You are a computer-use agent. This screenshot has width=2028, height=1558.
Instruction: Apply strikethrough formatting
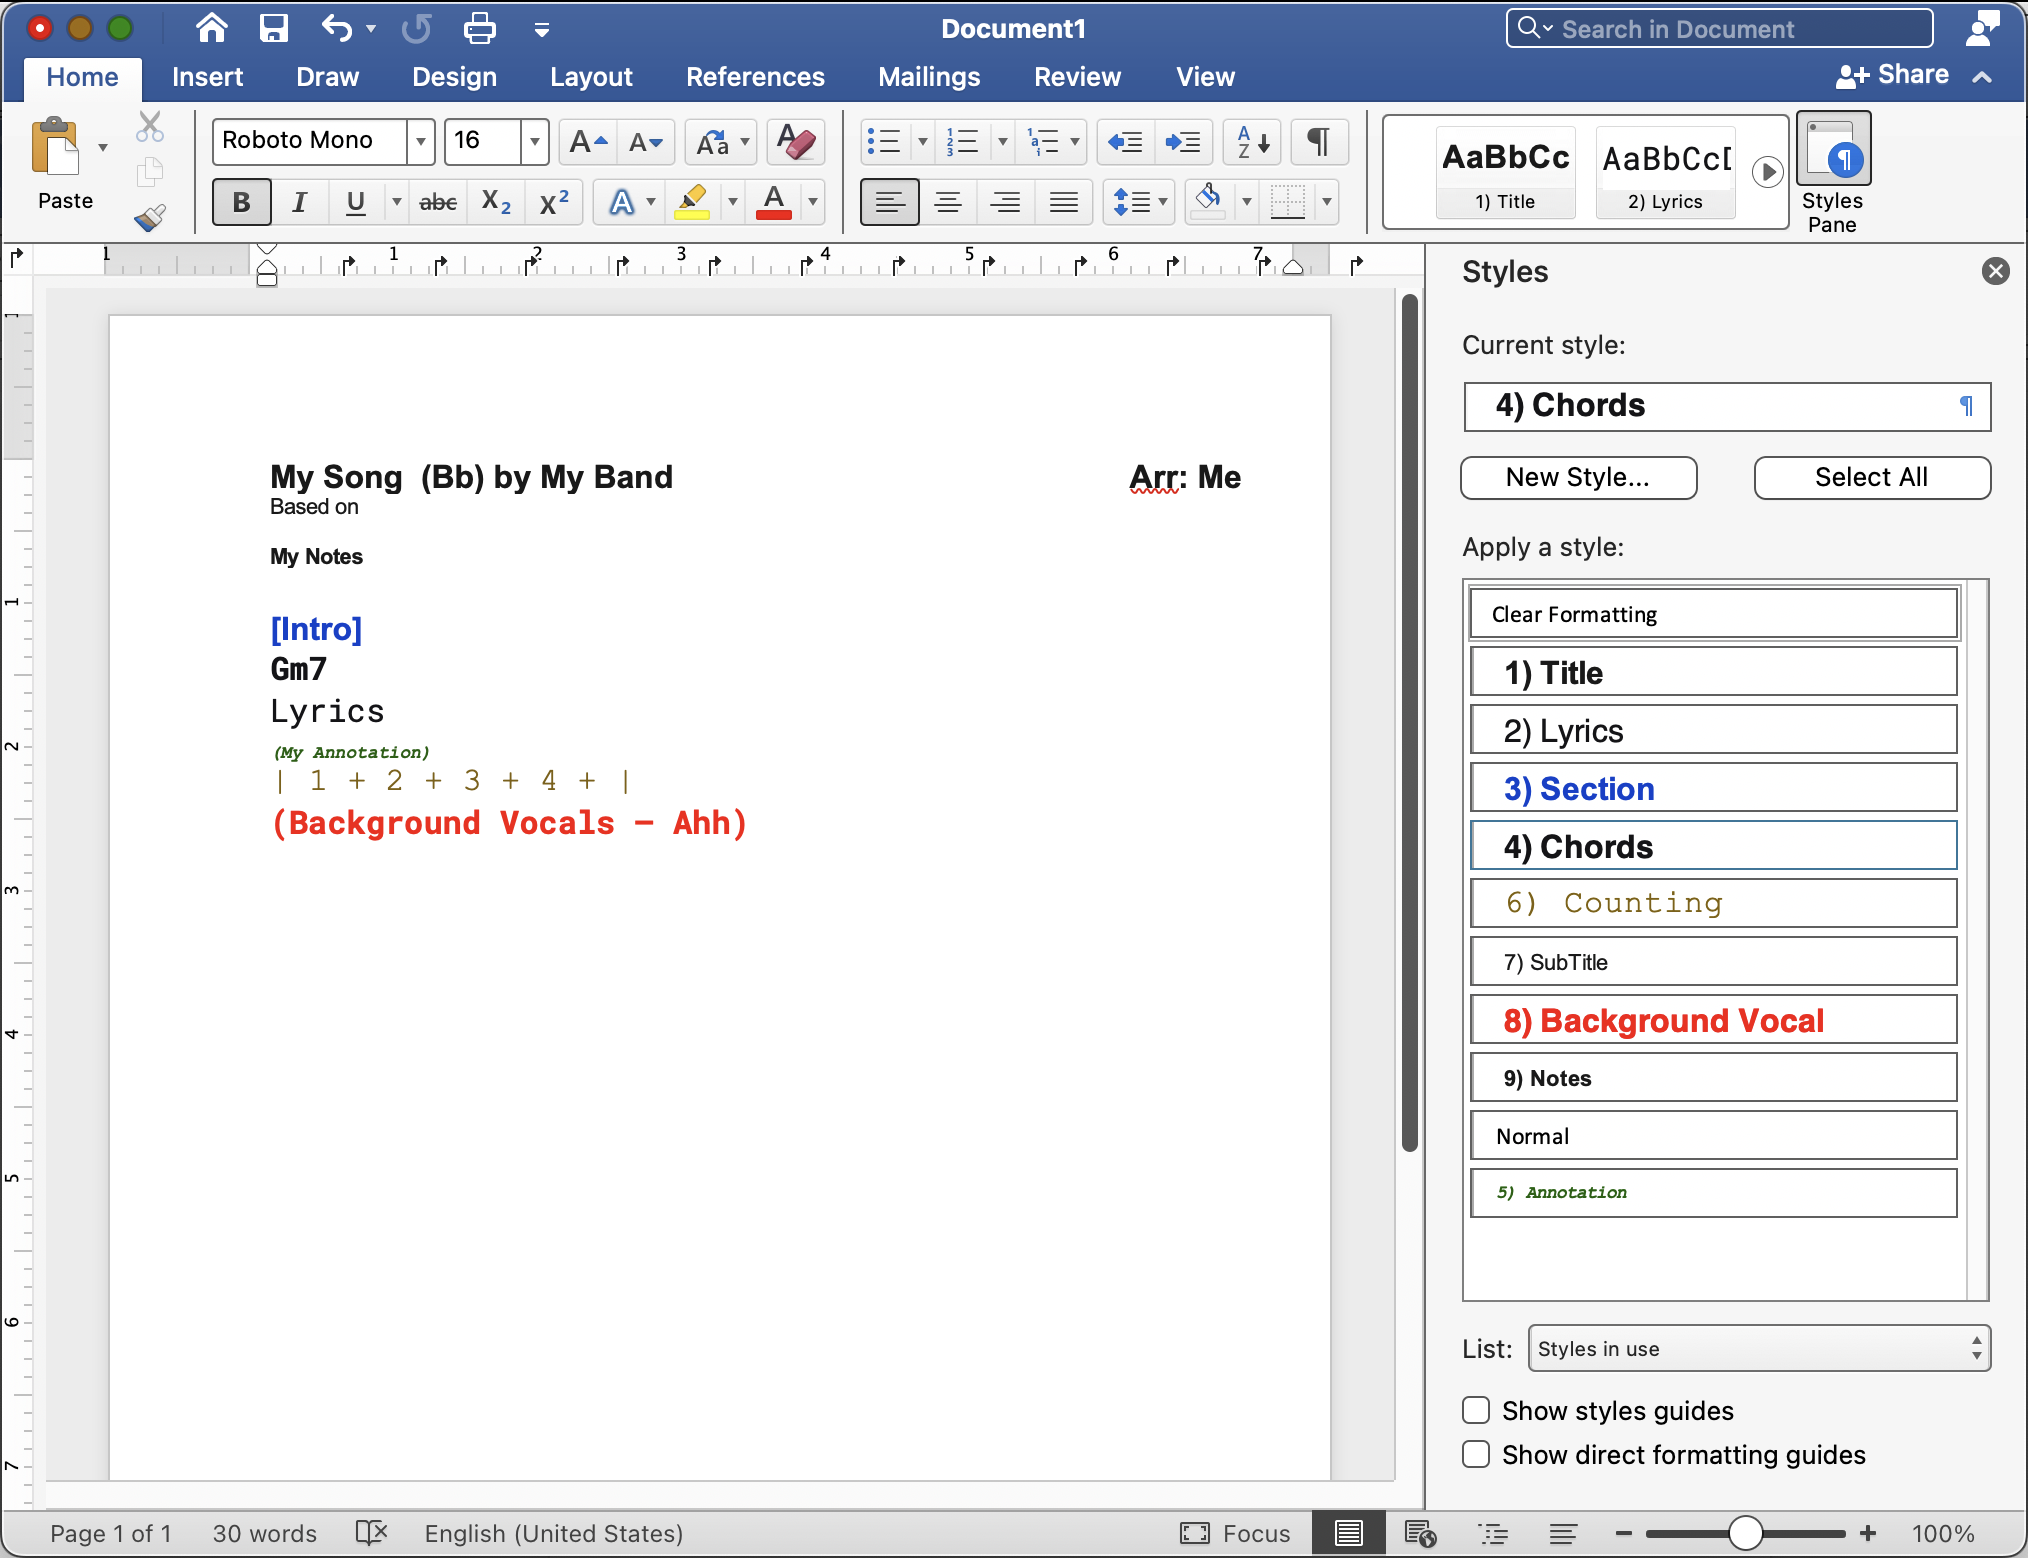pos(437,203)
